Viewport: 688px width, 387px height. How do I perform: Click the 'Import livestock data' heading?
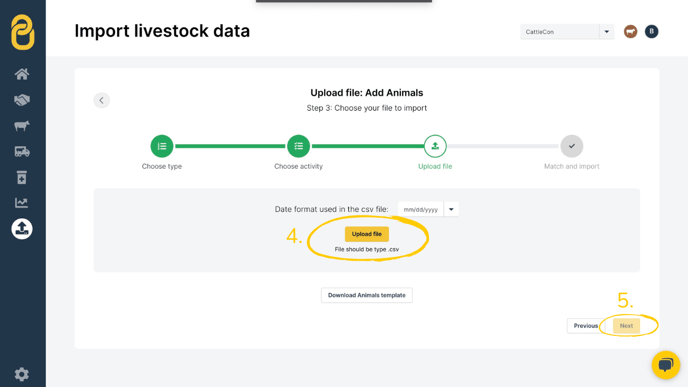click(x=162, y=31)
